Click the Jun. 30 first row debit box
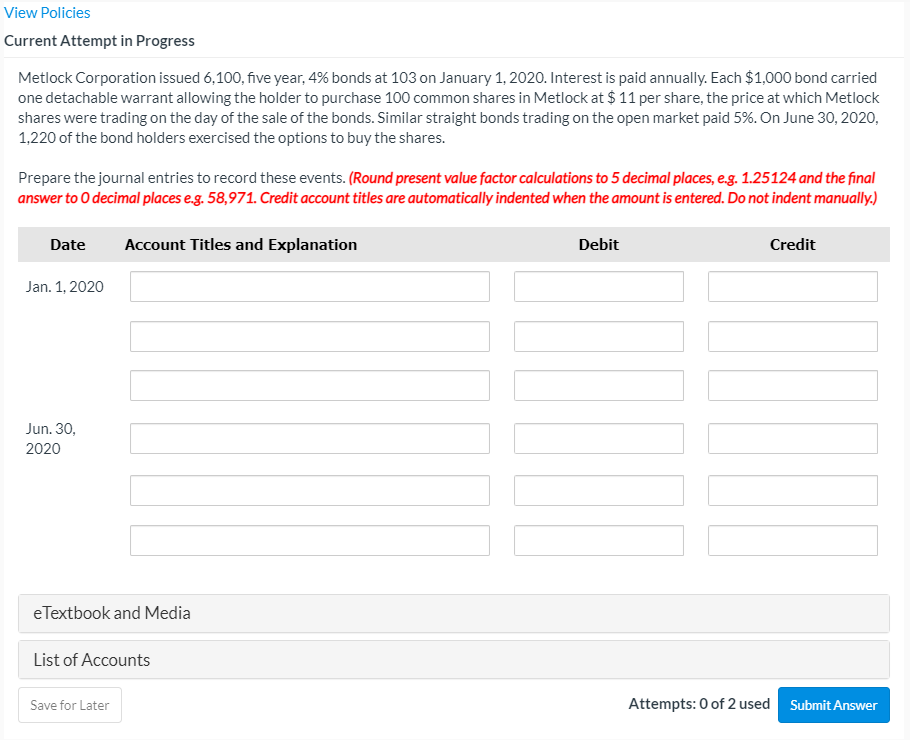The width and height of the screenshot is (910, 740). (598, 438)
